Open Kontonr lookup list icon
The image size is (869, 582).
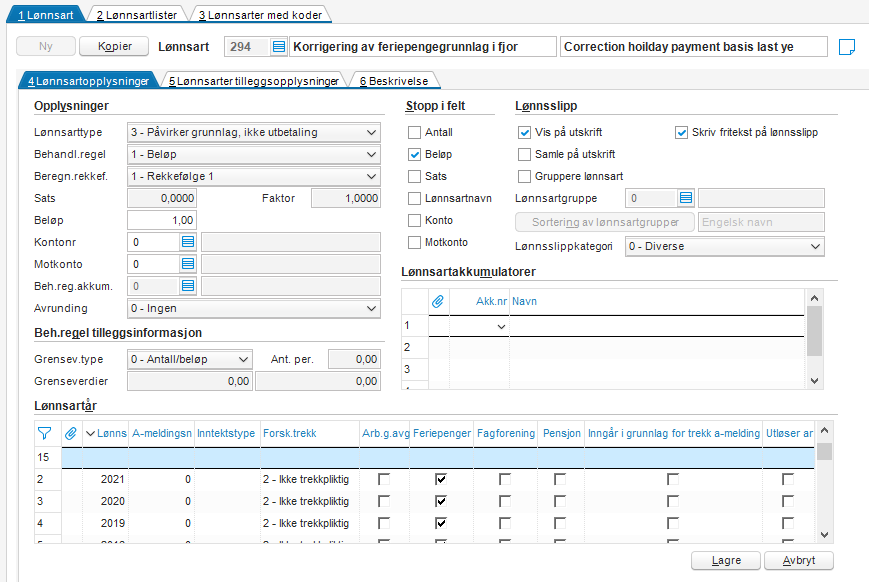188,242
